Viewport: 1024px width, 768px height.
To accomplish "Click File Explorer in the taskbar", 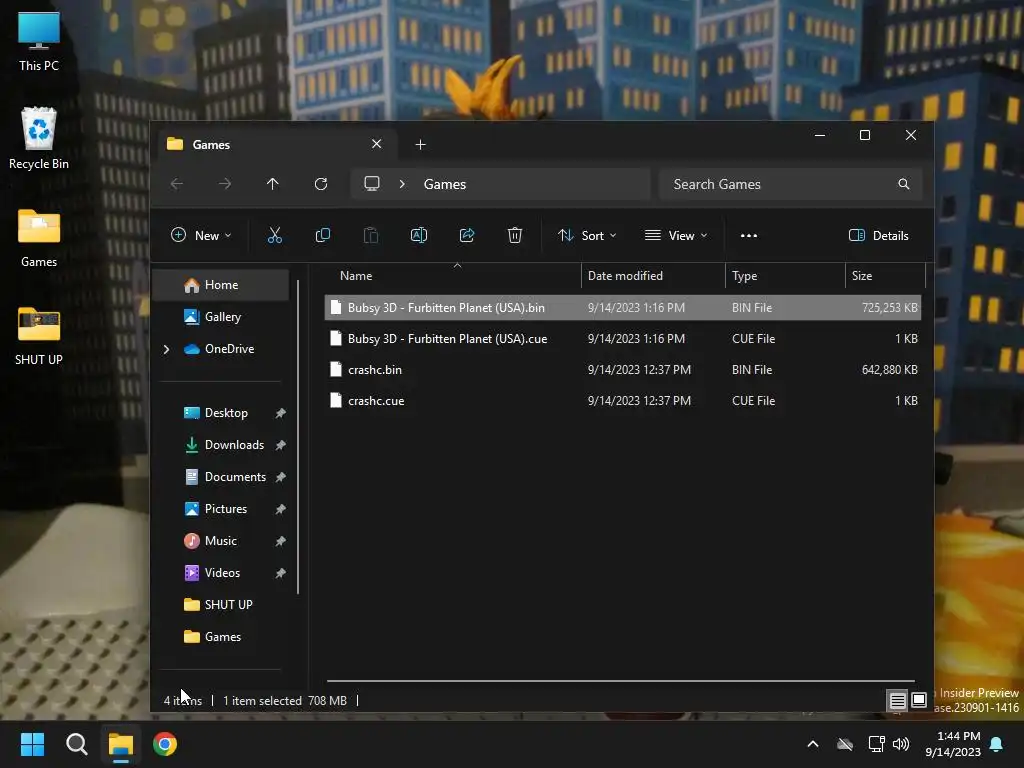I will point(121,744).
